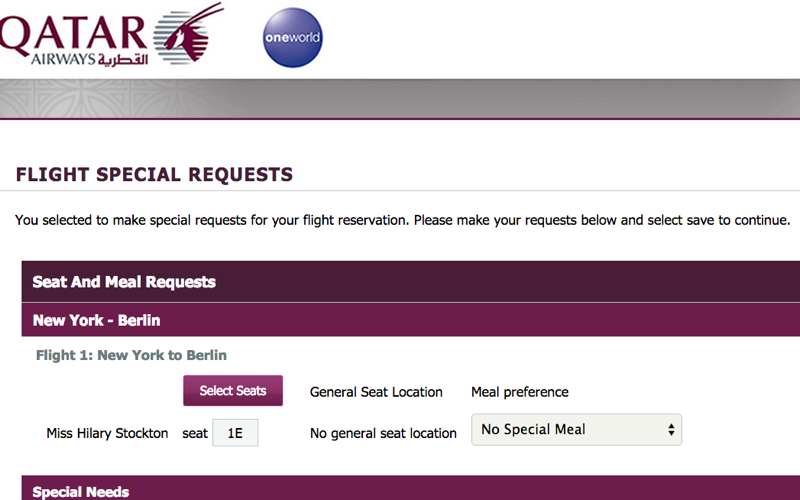The height and width of the screenshot is (500, 800).
Task: Click the gray patterned banner strip
Action: pos(400,99)
